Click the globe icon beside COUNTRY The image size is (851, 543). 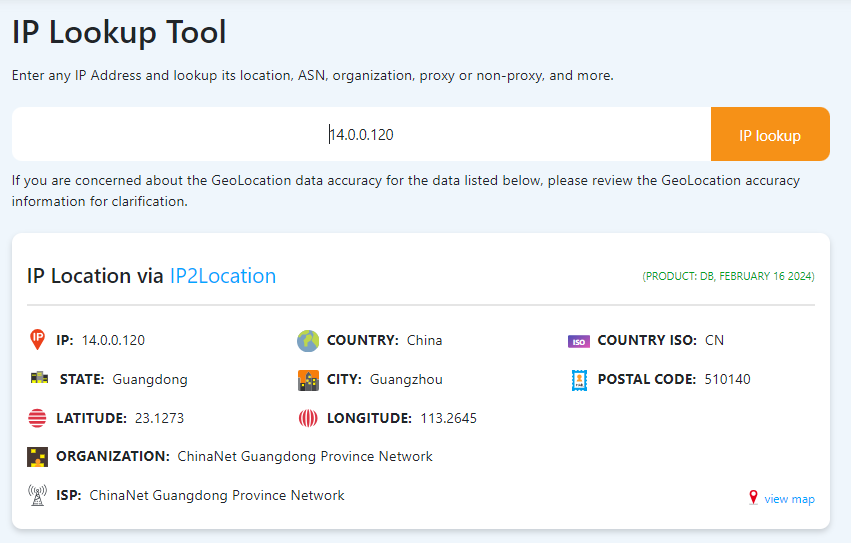coord(308,341)
